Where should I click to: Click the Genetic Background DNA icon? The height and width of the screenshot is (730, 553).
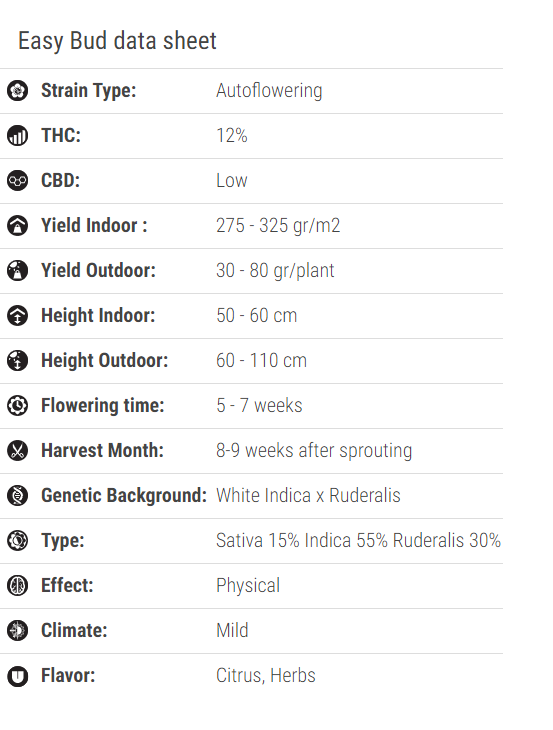pyautogui.click(x=18, y=496)
